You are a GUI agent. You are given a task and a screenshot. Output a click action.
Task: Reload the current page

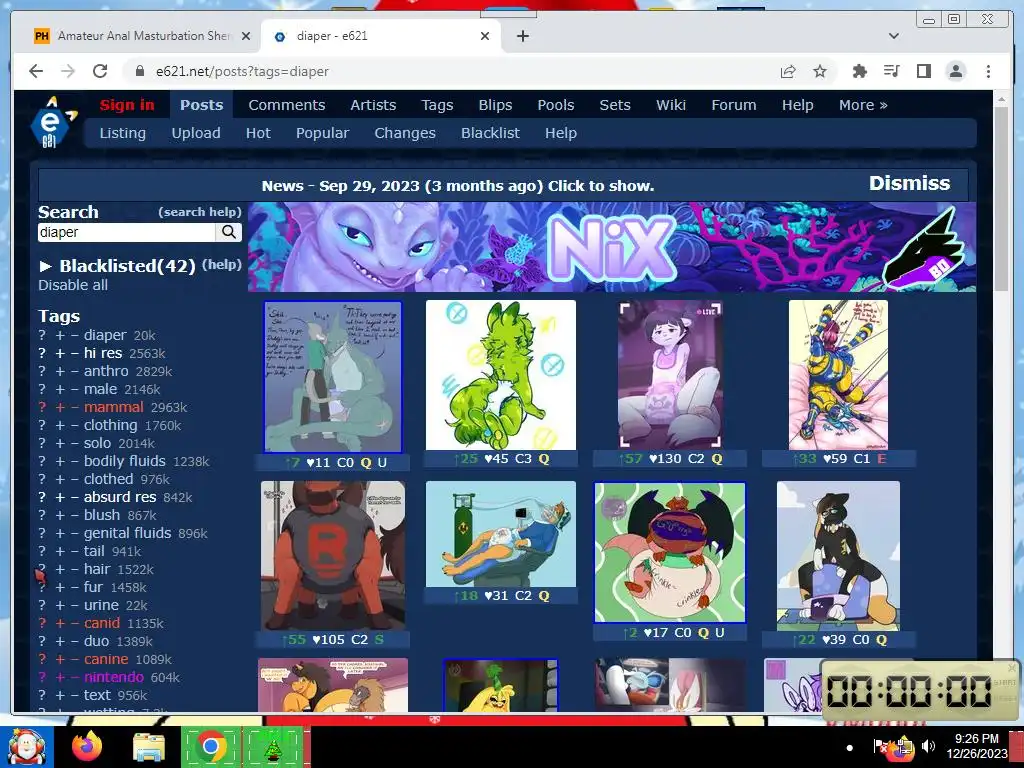pyautogui.click(x=100, y=71)
